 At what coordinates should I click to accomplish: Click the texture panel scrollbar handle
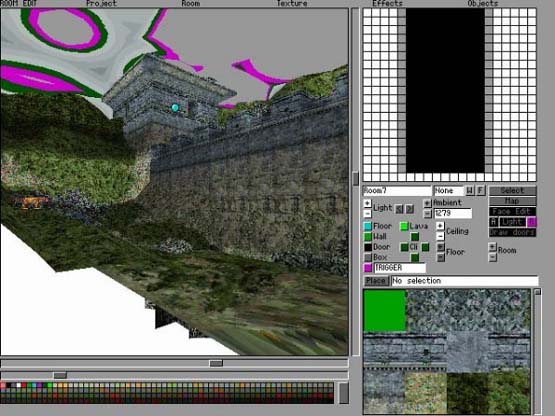(537, 292)
